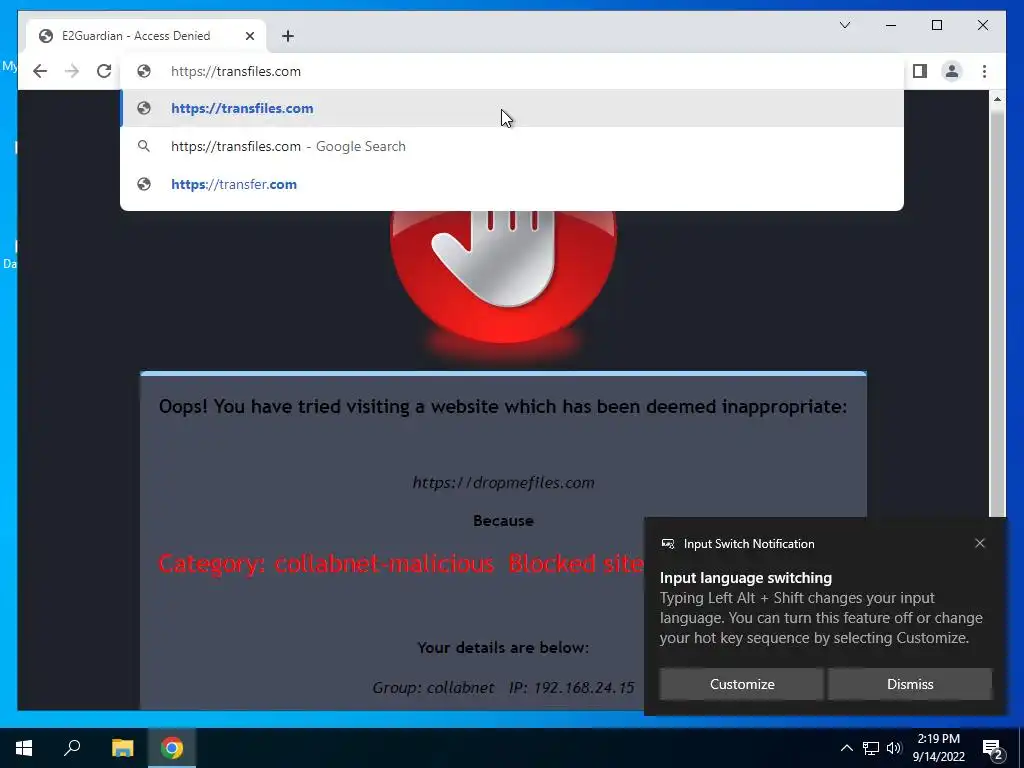Click the Category: collabnet-malicious text
Image resolution: width=1024 pixels, height=768 pixels.
pos(326,563)
